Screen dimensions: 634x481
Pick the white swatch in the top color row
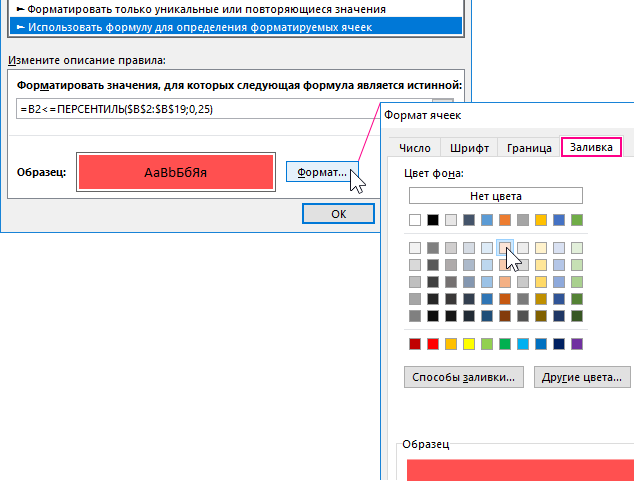pyautogui.click(x=415, y=220)
